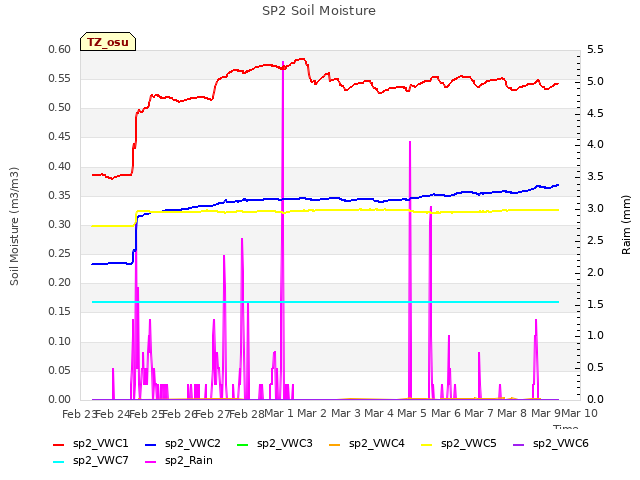
Task: Click the TZ_osu label box
Action: [x=108, y=42]
